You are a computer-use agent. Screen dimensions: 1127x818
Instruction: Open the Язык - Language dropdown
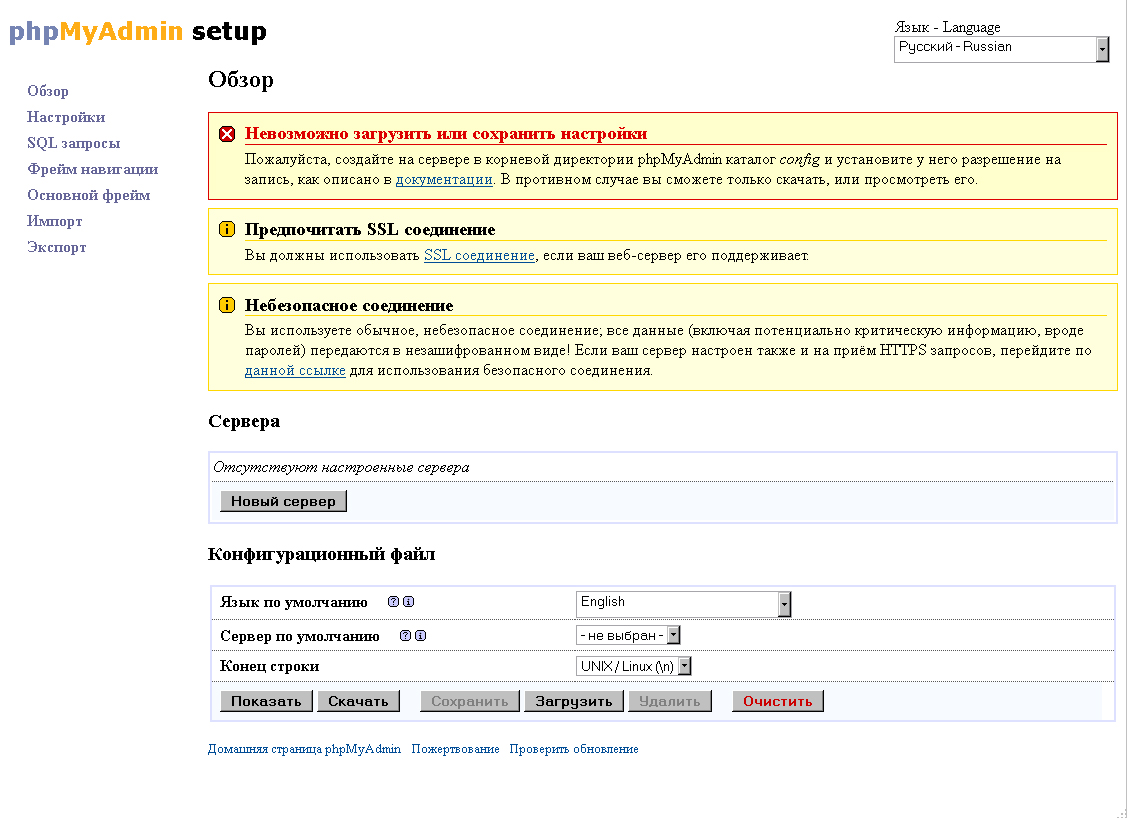pos(1001,49)
